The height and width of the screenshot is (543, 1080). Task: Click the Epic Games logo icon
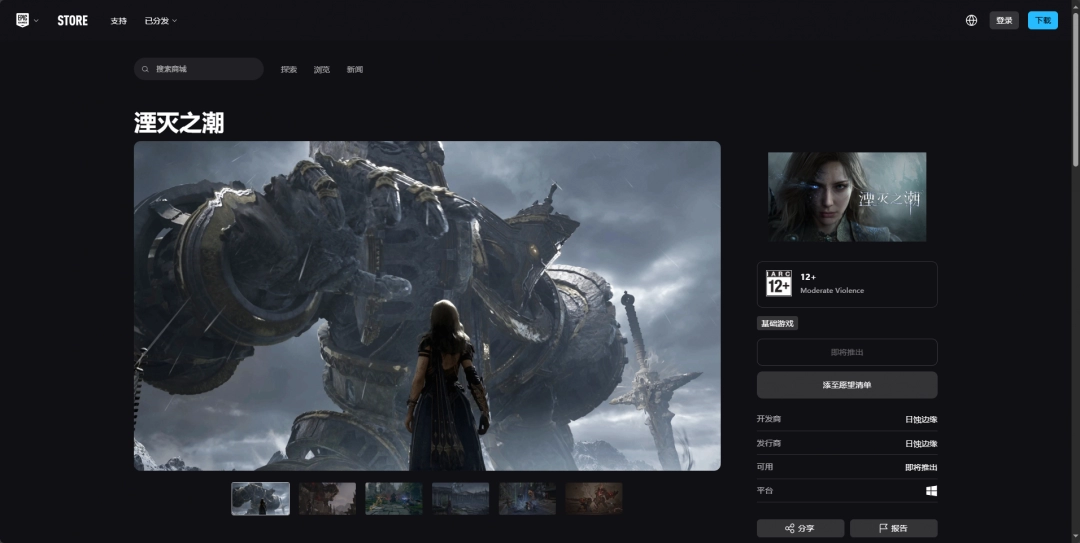click(22, 20)
